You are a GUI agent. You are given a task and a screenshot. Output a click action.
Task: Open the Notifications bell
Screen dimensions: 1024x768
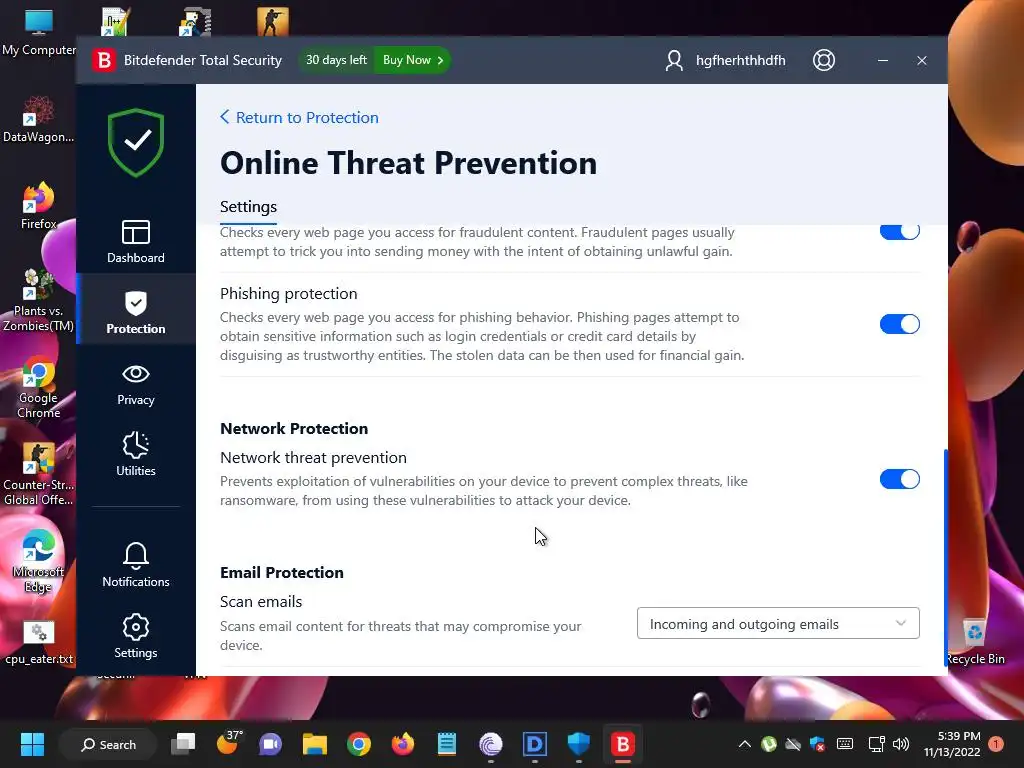coord(136,565)
